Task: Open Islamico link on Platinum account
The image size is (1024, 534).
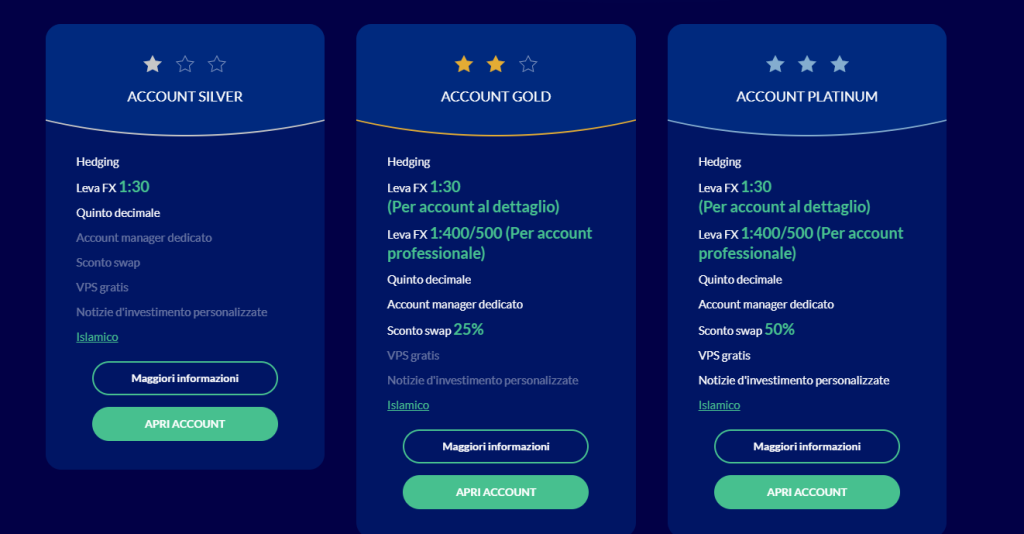Action: click(x=719, y=405)
